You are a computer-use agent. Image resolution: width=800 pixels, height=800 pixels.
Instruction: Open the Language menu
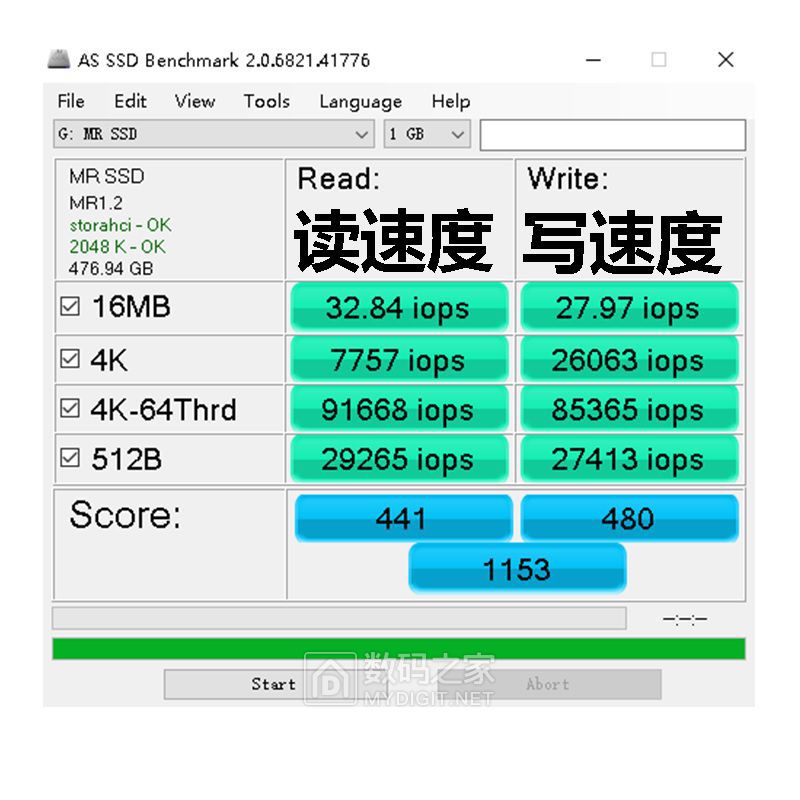pos(361,102)
